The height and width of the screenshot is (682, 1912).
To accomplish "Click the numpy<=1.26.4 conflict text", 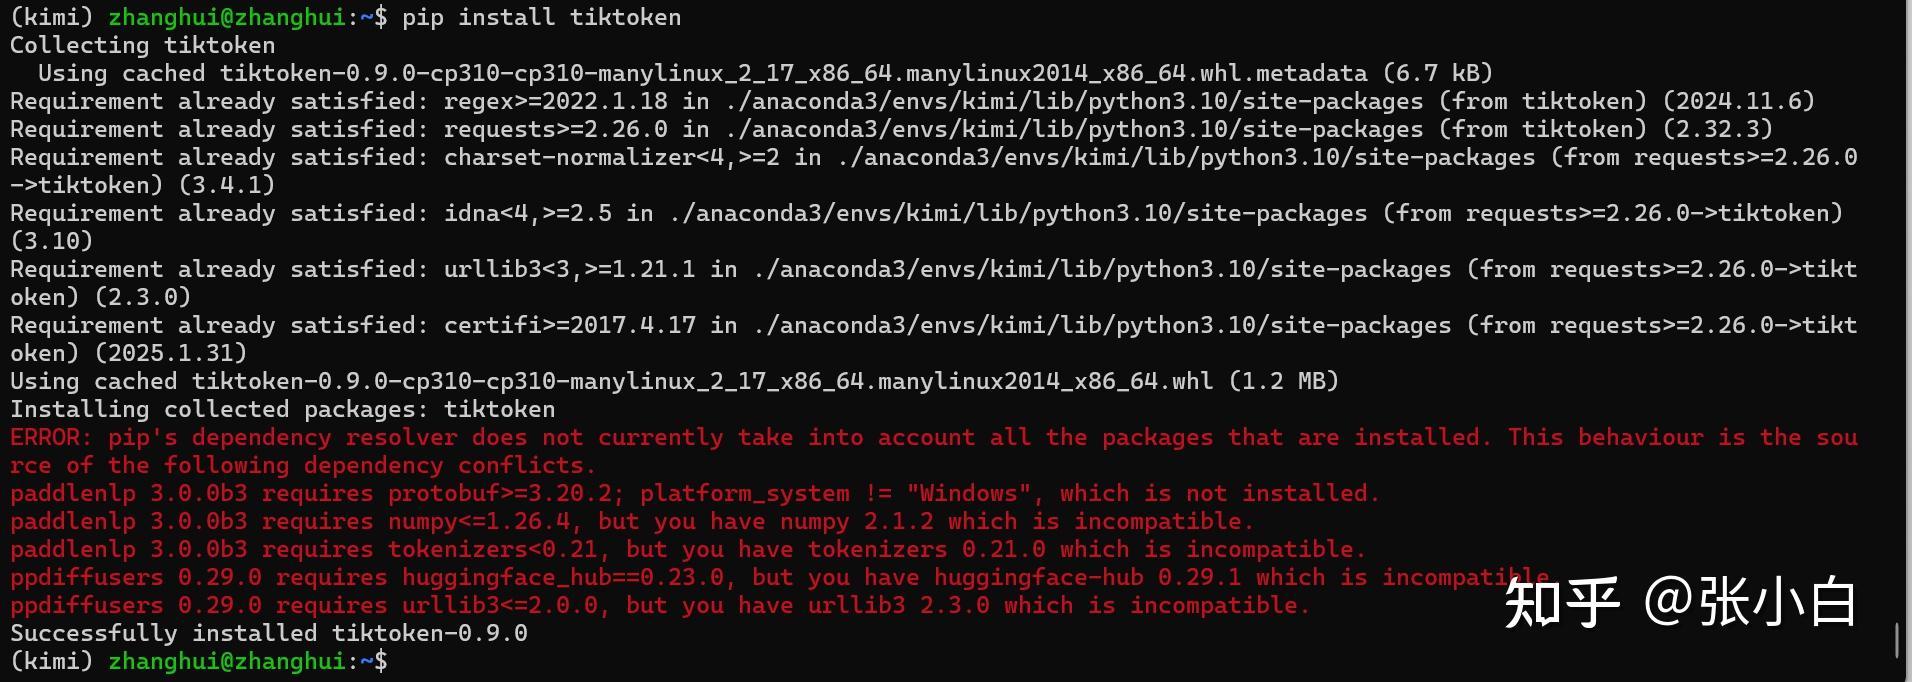I will (485, 521).
